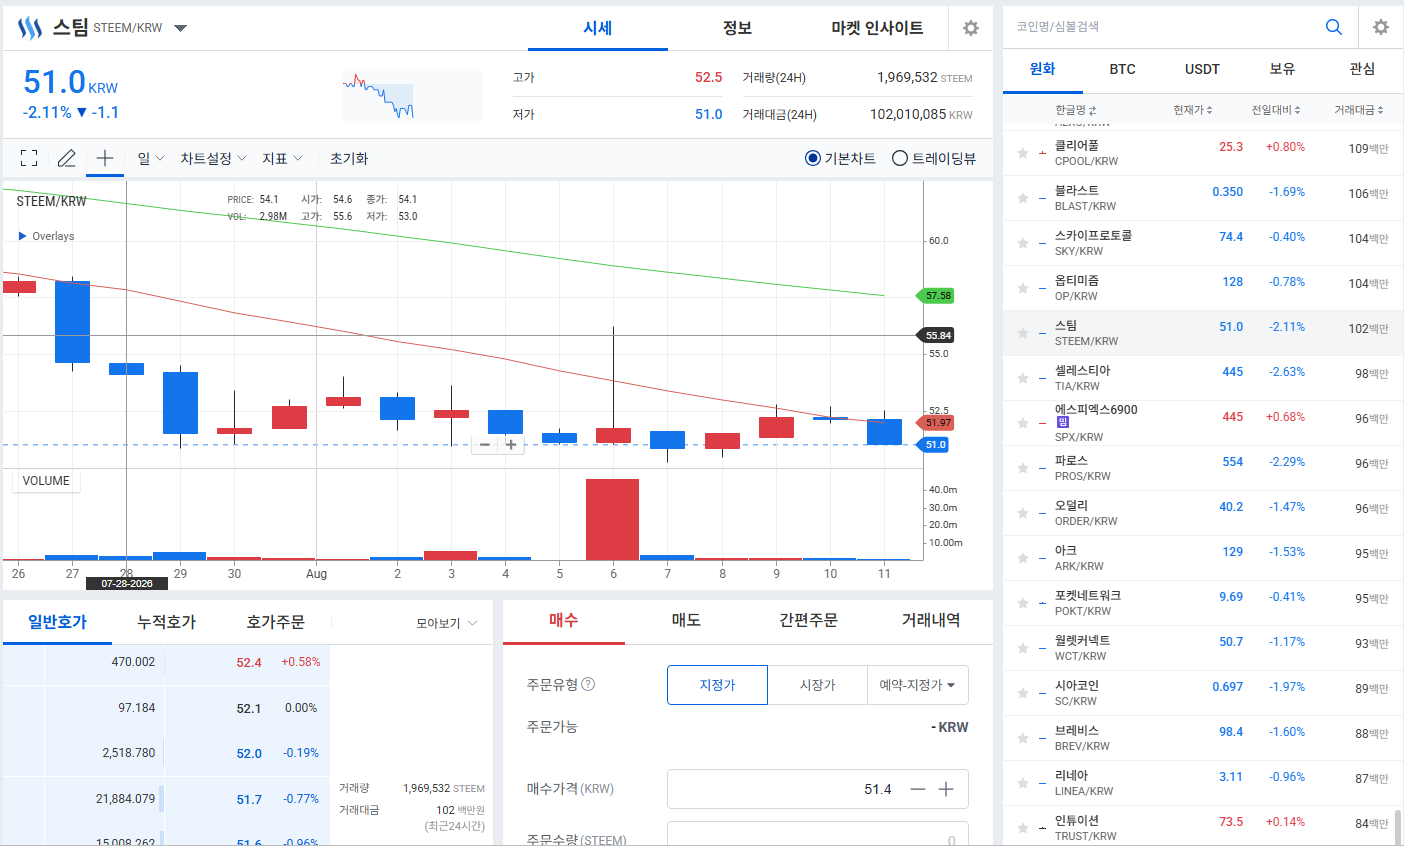The height and width of the screenshot is (846, 1404).
Task: Switch to the 누적호가 tab
Action: (166, 622)
